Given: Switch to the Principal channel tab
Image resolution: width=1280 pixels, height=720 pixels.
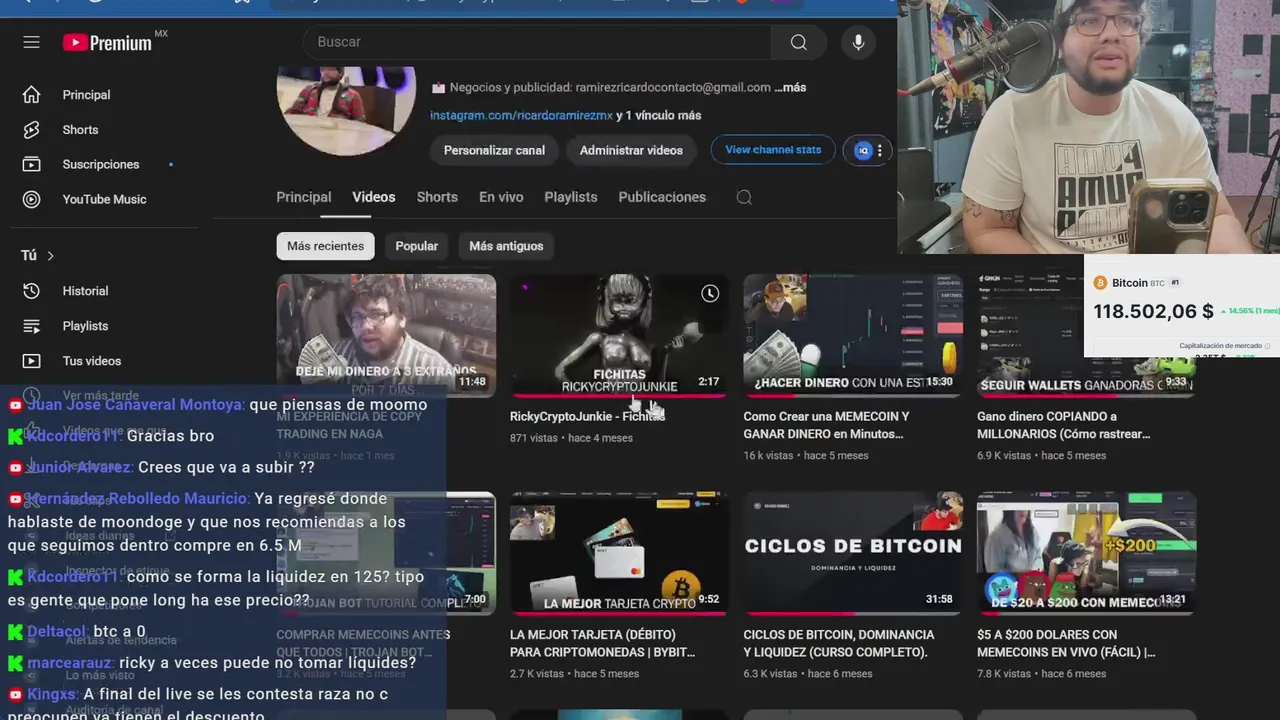Looking at the screenshot, I should [304, 197].
